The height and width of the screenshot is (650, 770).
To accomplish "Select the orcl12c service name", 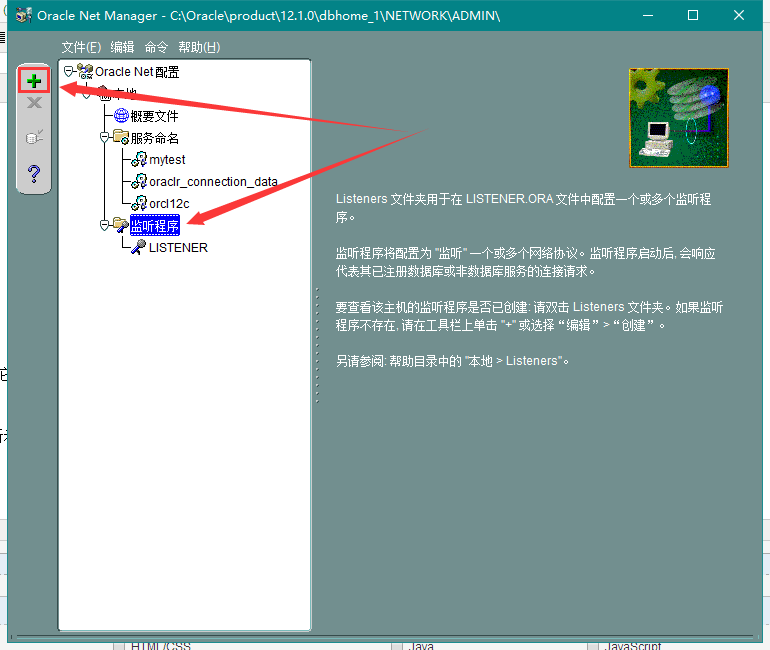I will click(x=169, y=204).
